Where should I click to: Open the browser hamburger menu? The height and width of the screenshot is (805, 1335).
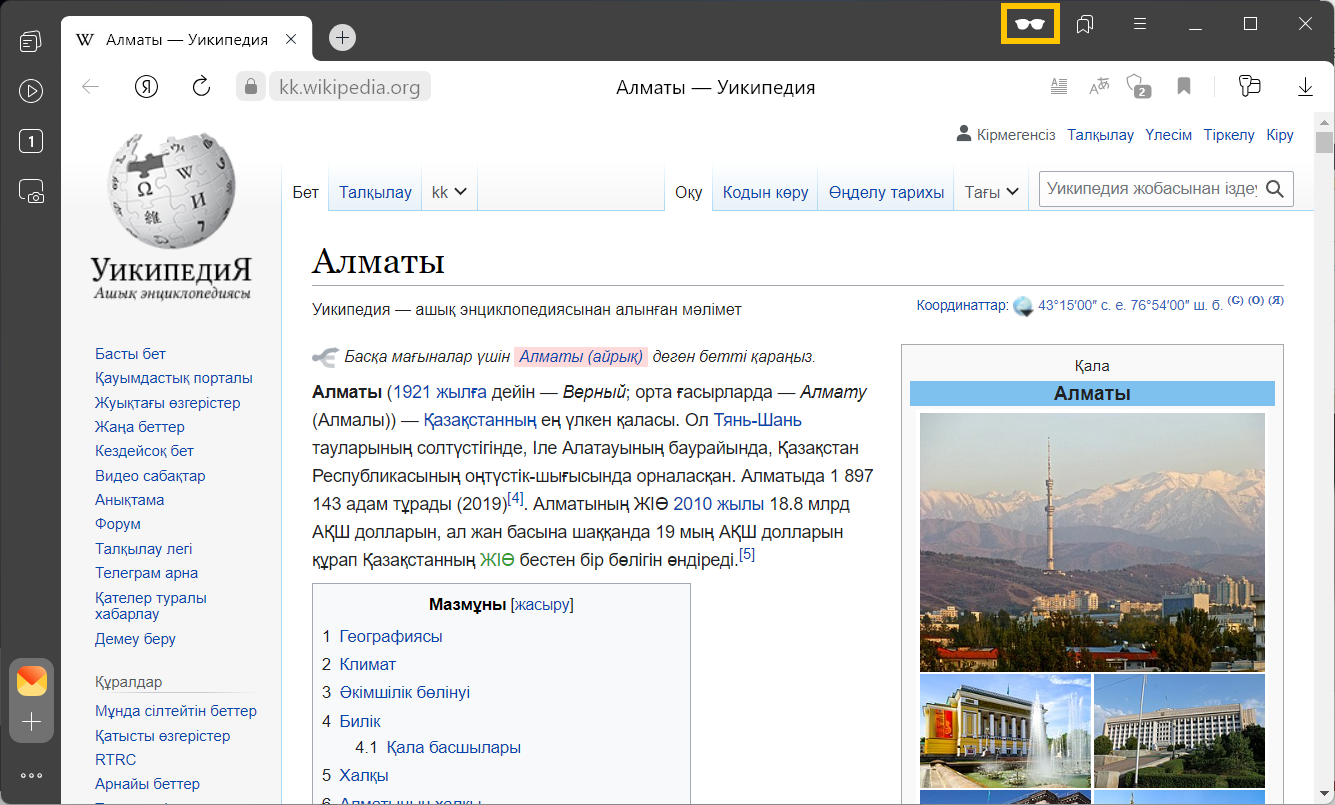coord(1140,24)
